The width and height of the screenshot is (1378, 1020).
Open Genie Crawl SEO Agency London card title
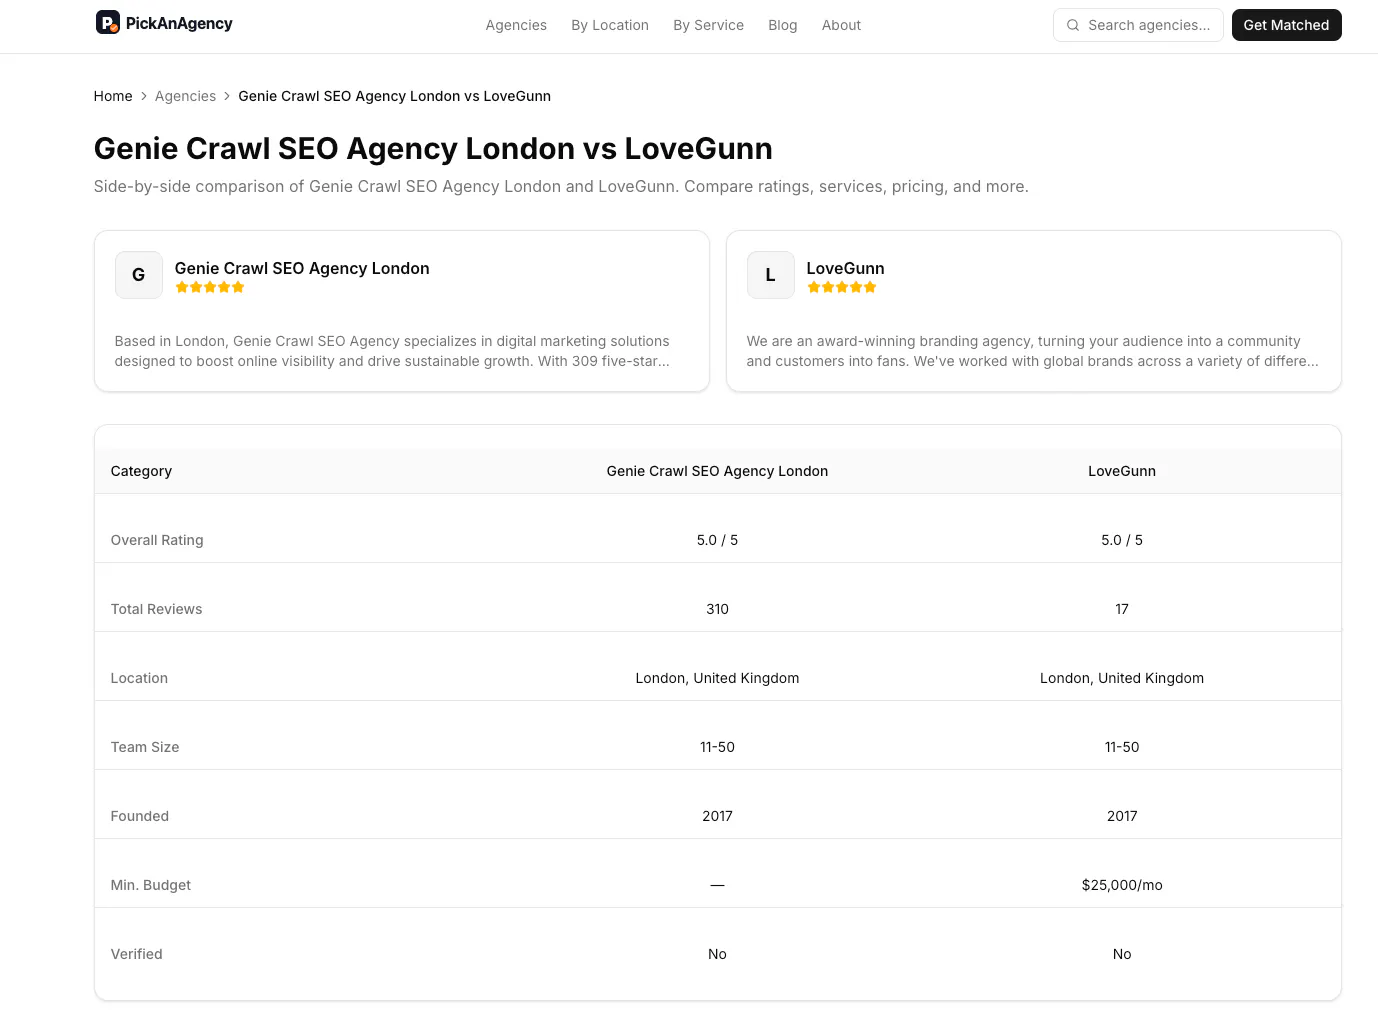point(302,268)
